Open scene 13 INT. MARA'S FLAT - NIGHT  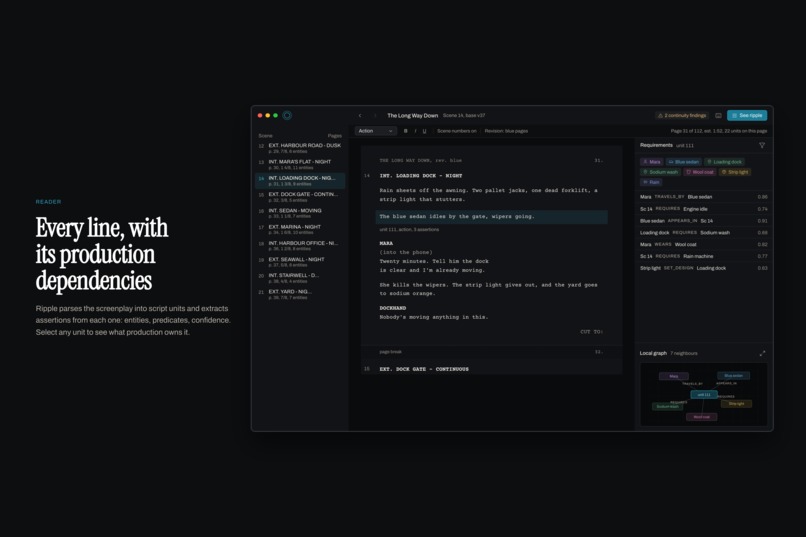tap(300, 164)
